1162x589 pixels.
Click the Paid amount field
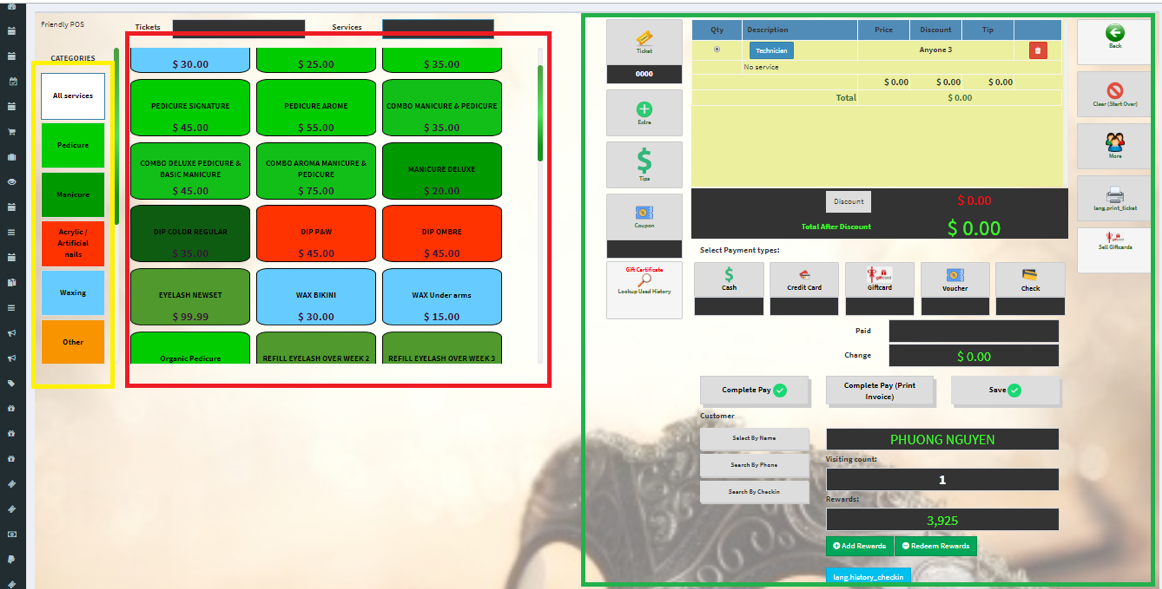tap(974, 331)
